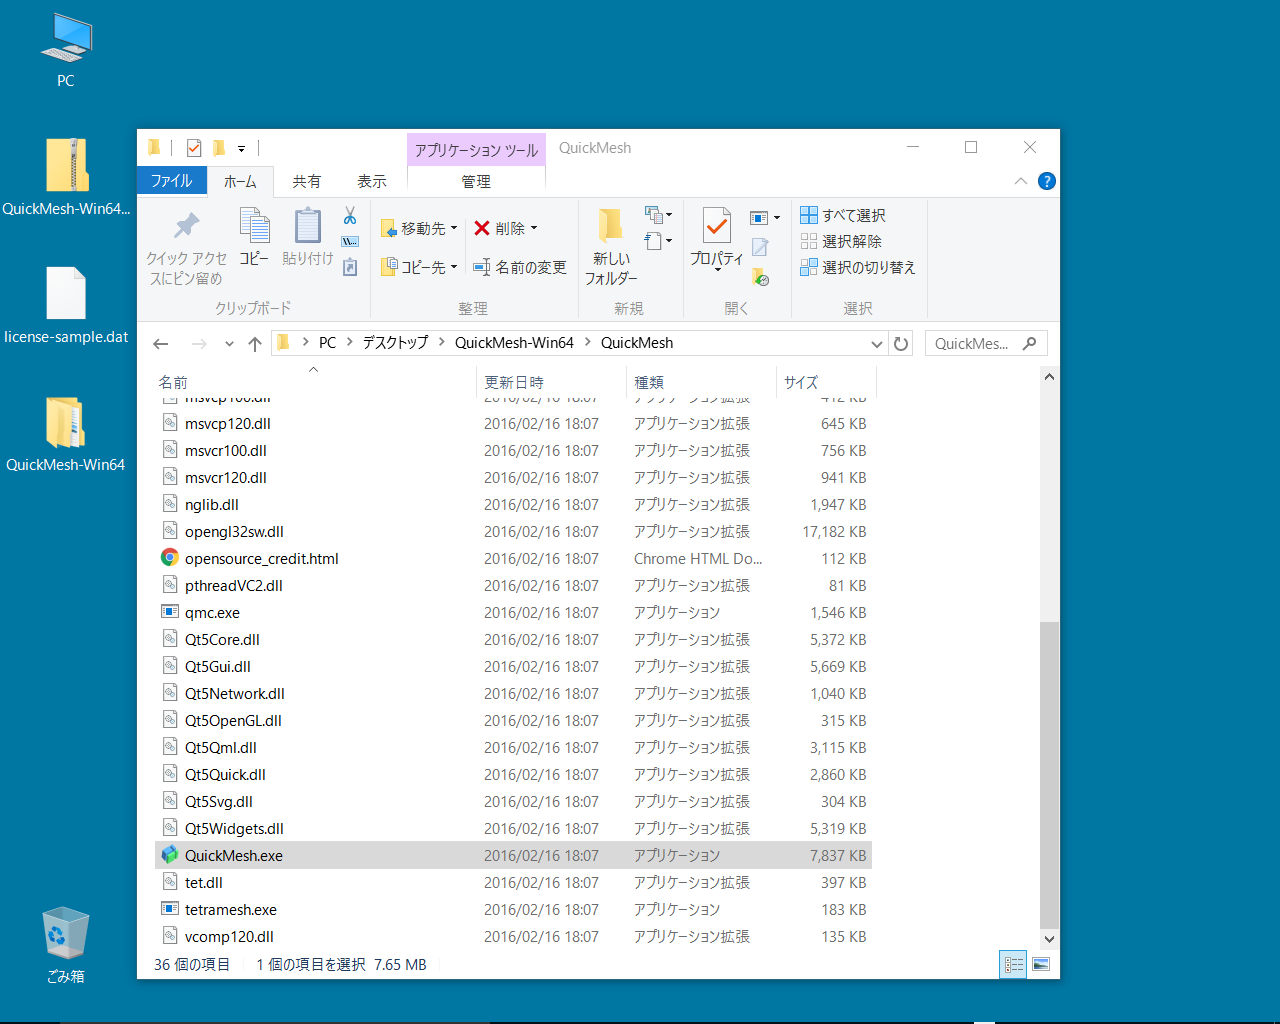Open the Delete dropdown arrow

tap(534, 228)
